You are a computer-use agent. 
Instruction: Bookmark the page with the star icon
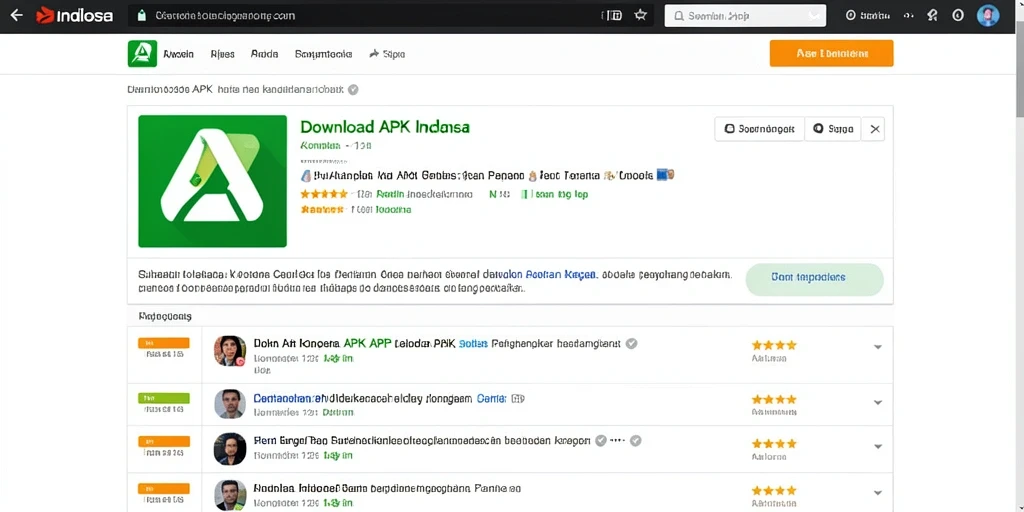tap(641, 16)
